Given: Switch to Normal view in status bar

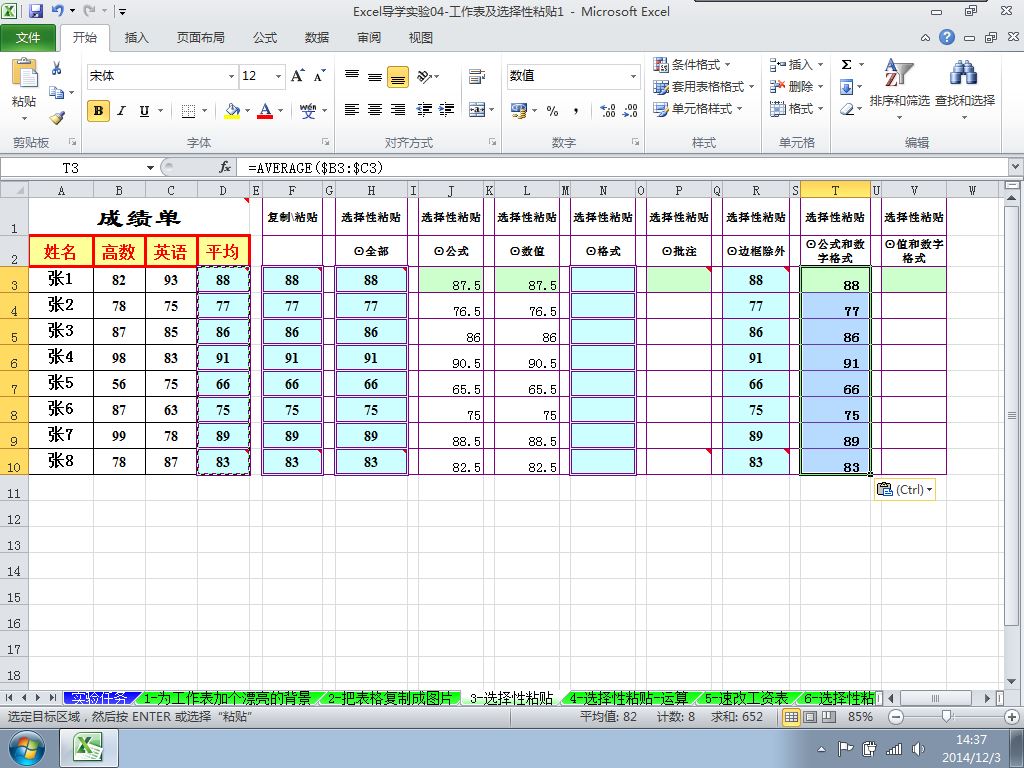Looking at the screenshot, I should click(x=792, y=717).
